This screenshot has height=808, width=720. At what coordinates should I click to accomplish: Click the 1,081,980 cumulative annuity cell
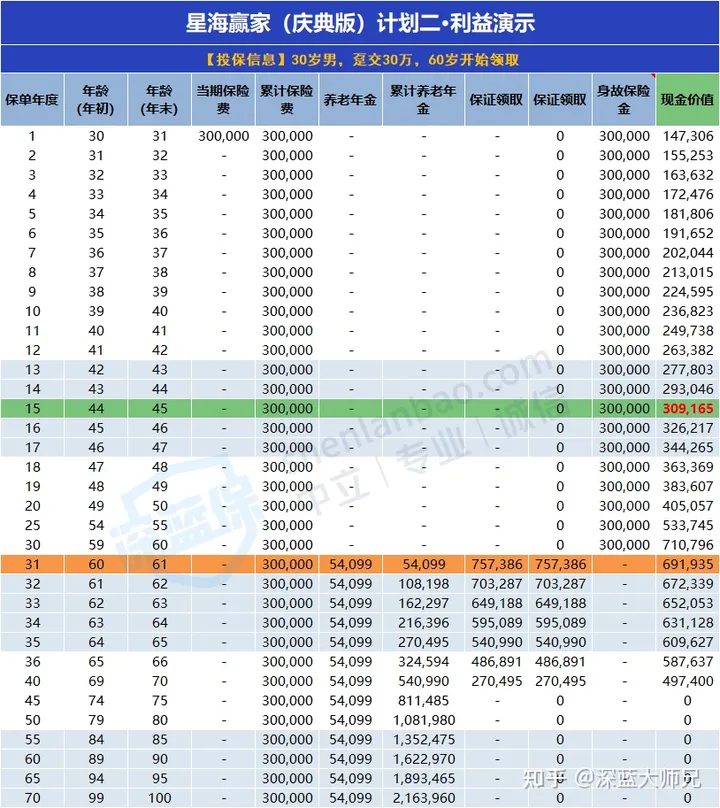(424, 720)
